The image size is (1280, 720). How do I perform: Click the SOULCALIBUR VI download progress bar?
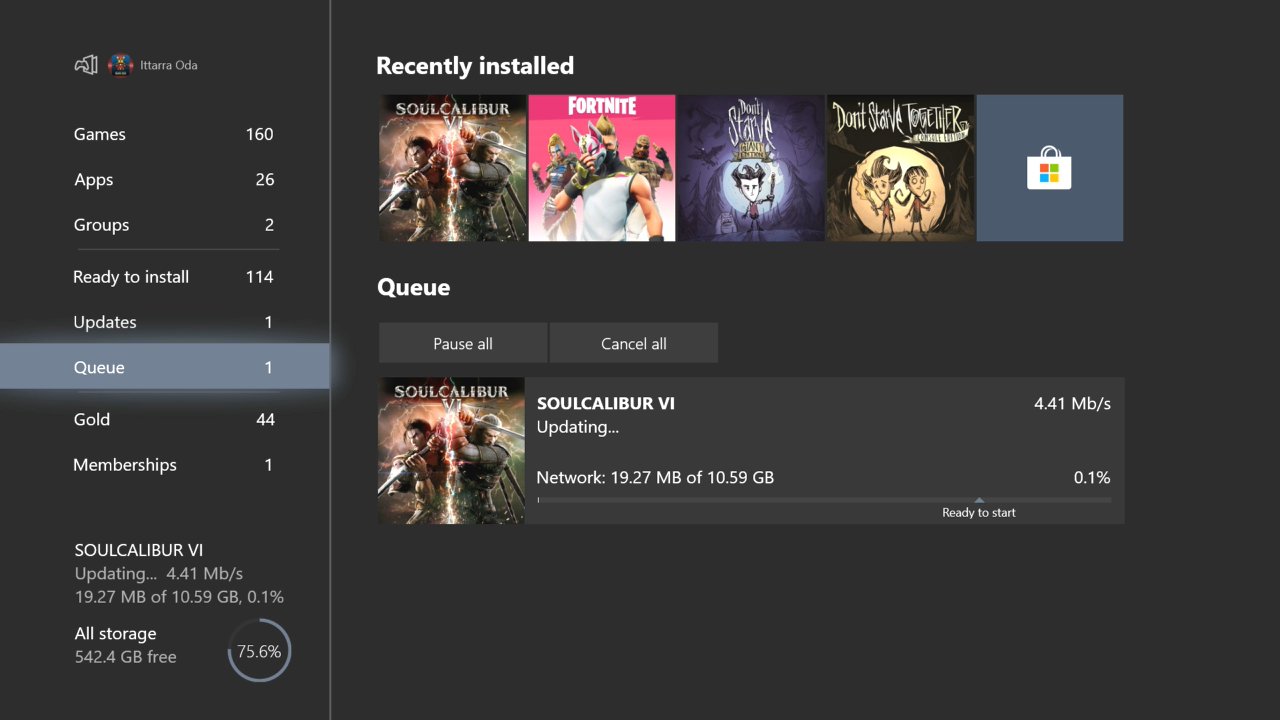[x=824, y=499]
